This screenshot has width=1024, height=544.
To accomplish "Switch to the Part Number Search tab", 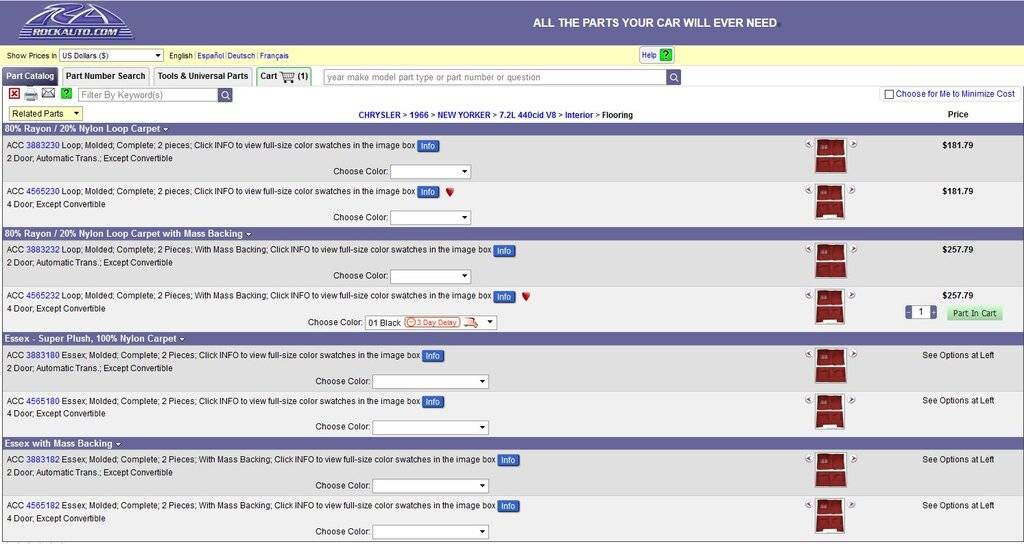I will point(105,76).
